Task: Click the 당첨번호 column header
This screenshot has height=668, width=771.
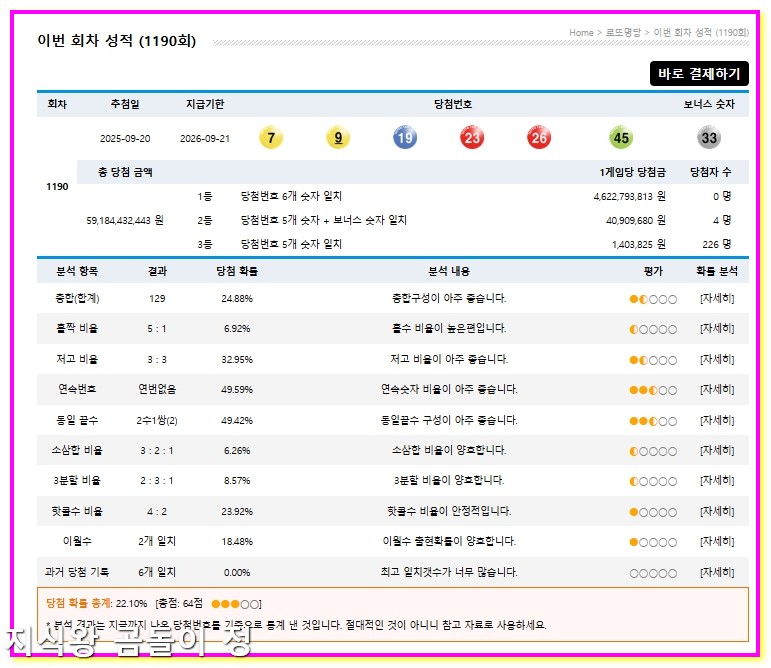Action: (453, 104)
